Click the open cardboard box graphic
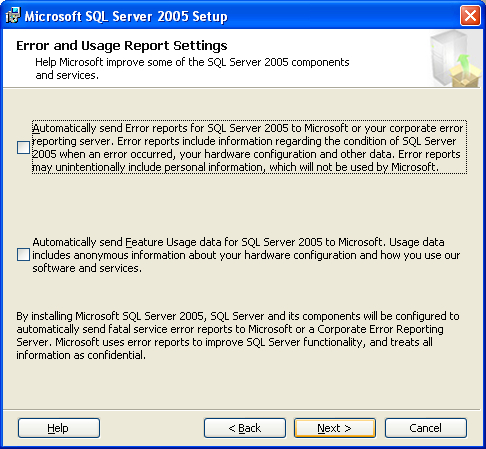 point(465,77)
